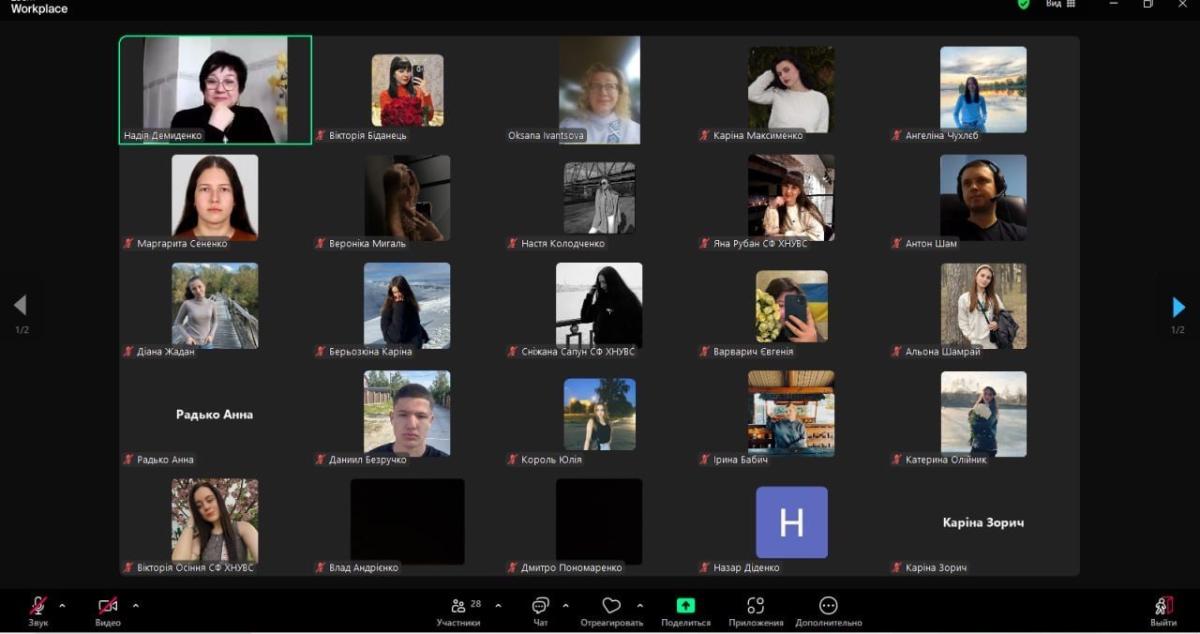Open the Участники participants panel

[x=458, y=606]
